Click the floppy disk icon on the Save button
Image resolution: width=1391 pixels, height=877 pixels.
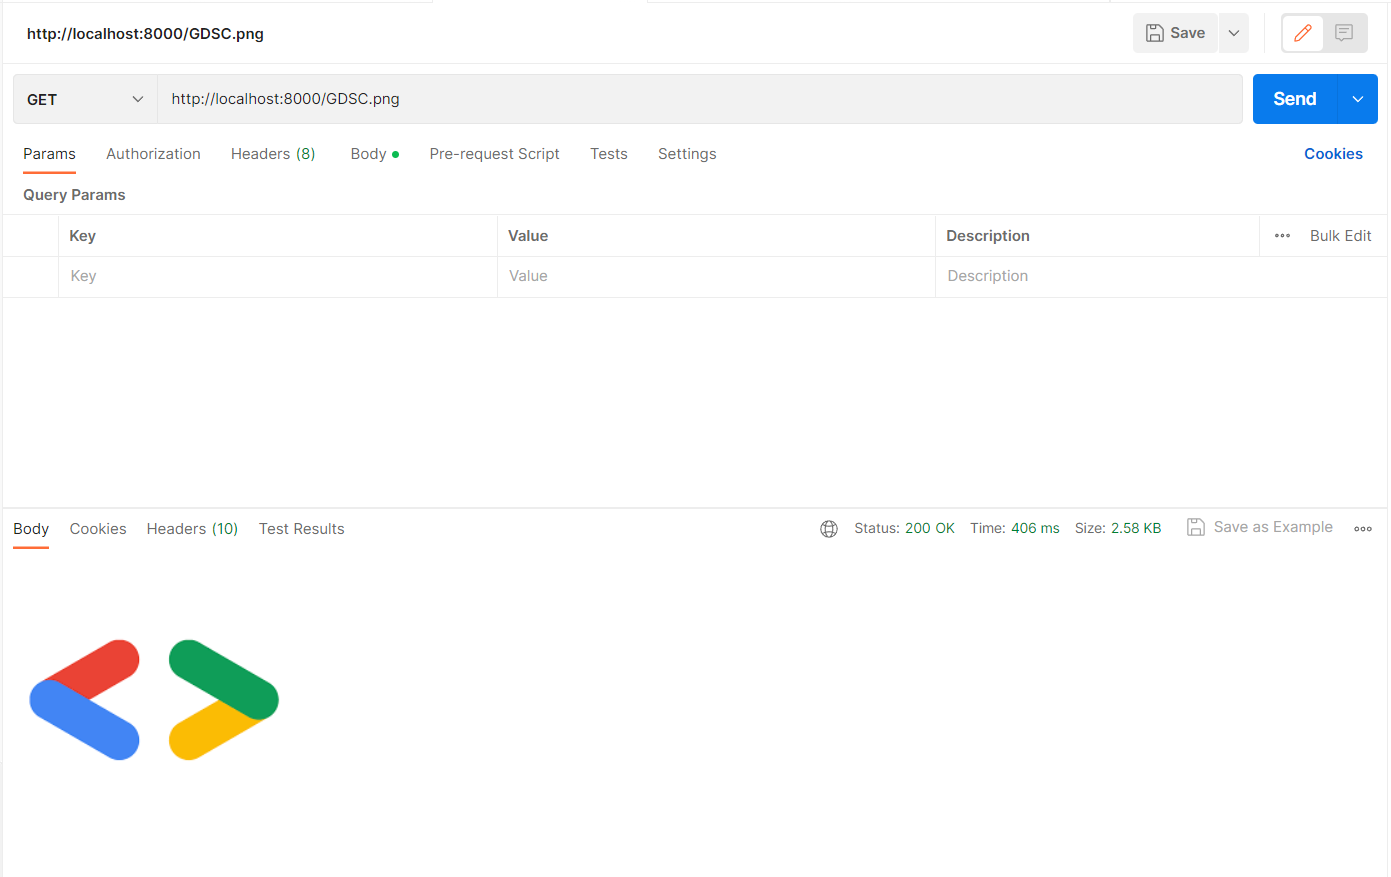click(1155, 32)
